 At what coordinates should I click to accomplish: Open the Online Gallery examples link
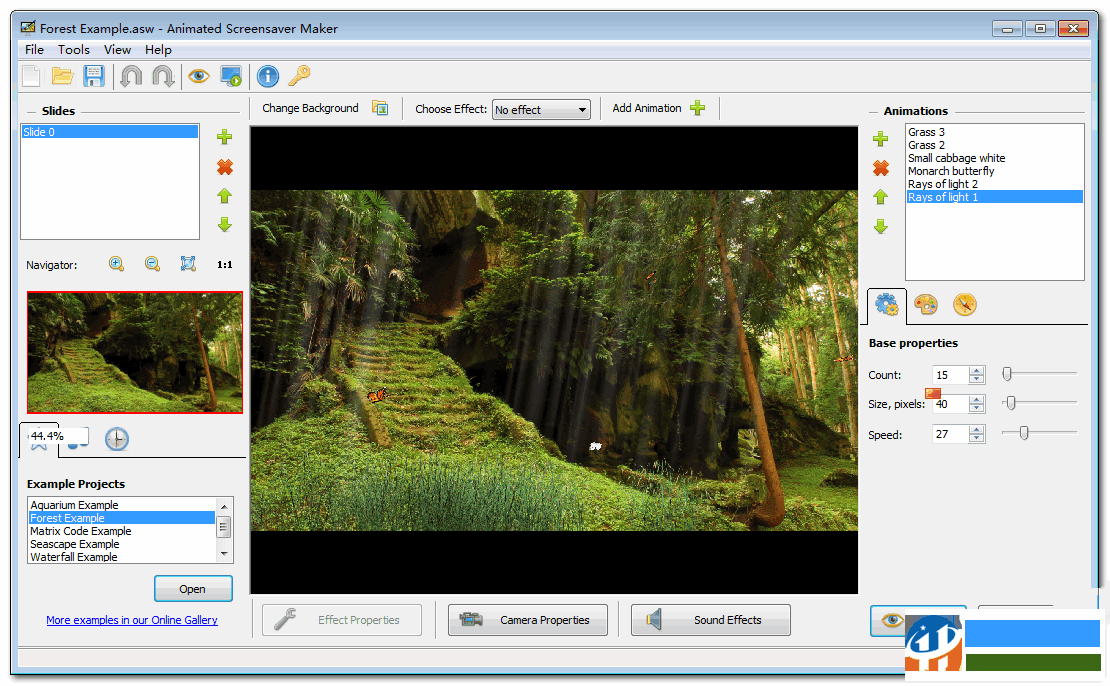132,620
